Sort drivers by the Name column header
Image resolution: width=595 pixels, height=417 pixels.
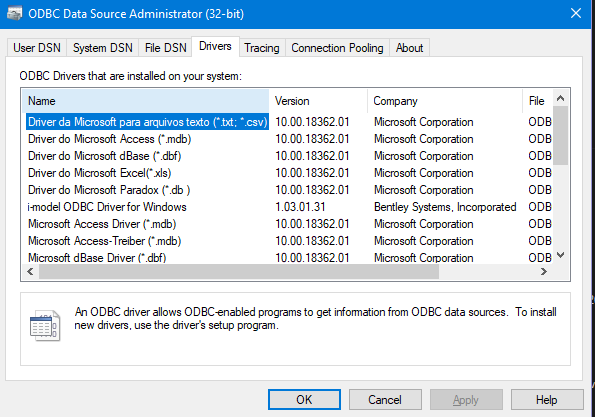(146, 101)
